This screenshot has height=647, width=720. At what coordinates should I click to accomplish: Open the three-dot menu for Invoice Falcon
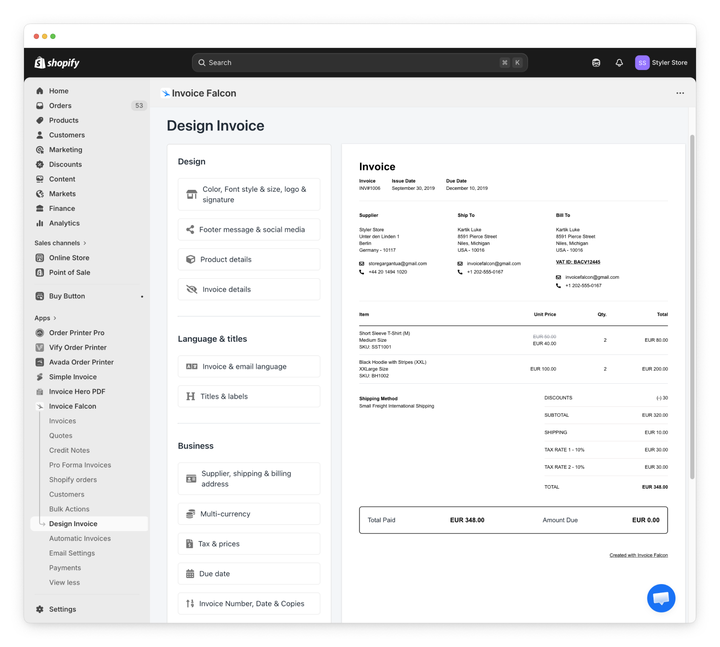coord(680,93)
